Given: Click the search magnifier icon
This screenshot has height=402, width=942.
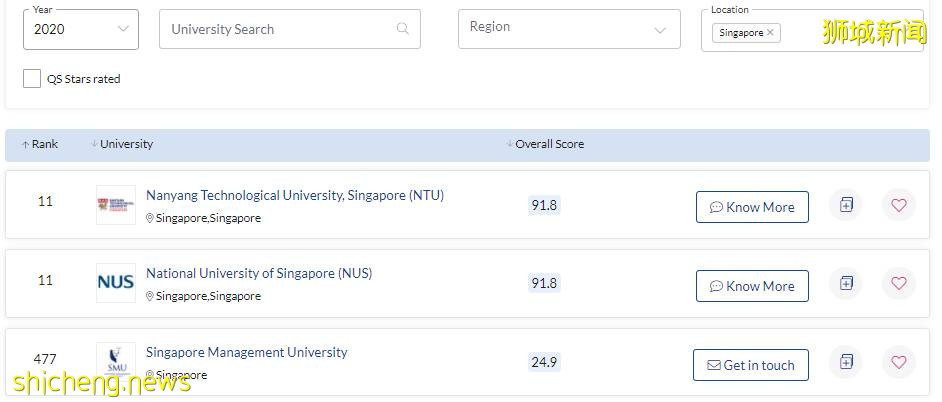Looking at the screenshot, I should pos(403,29).
